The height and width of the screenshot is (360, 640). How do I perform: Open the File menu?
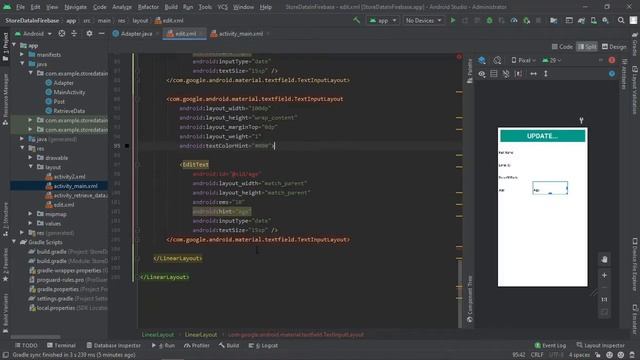coord(20,7)
